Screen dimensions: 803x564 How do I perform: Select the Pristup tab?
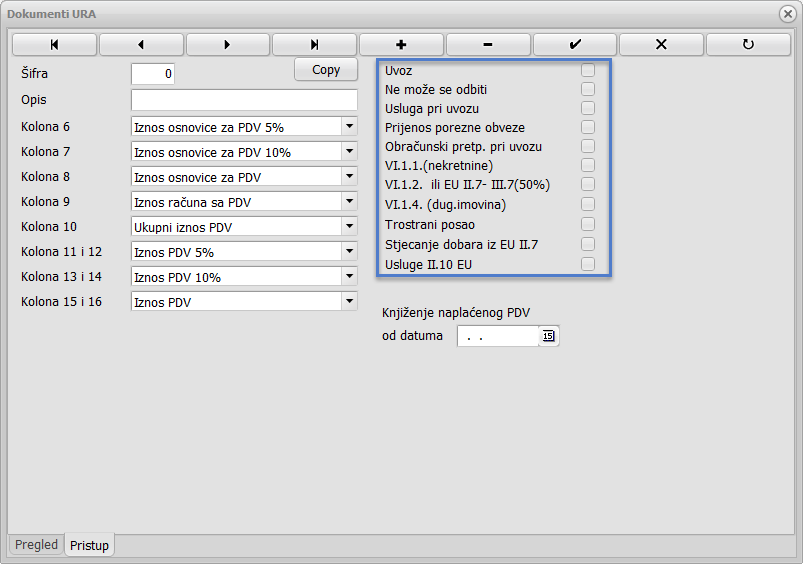[90, 545]
